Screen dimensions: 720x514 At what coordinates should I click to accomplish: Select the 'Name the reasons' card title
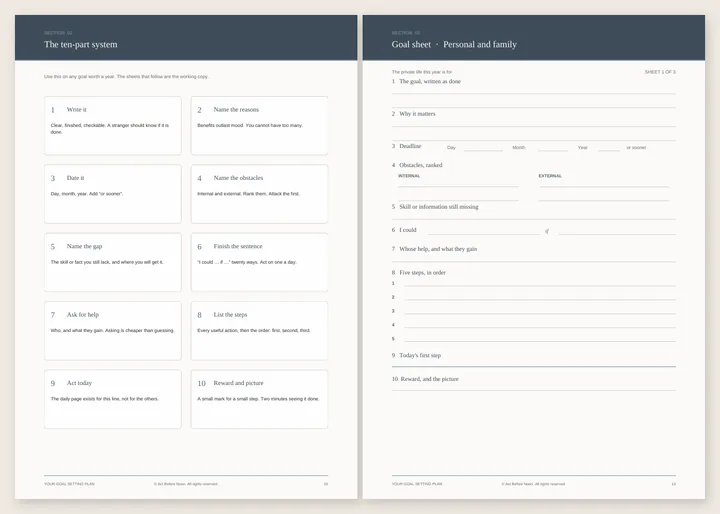[x=236, y=109]
